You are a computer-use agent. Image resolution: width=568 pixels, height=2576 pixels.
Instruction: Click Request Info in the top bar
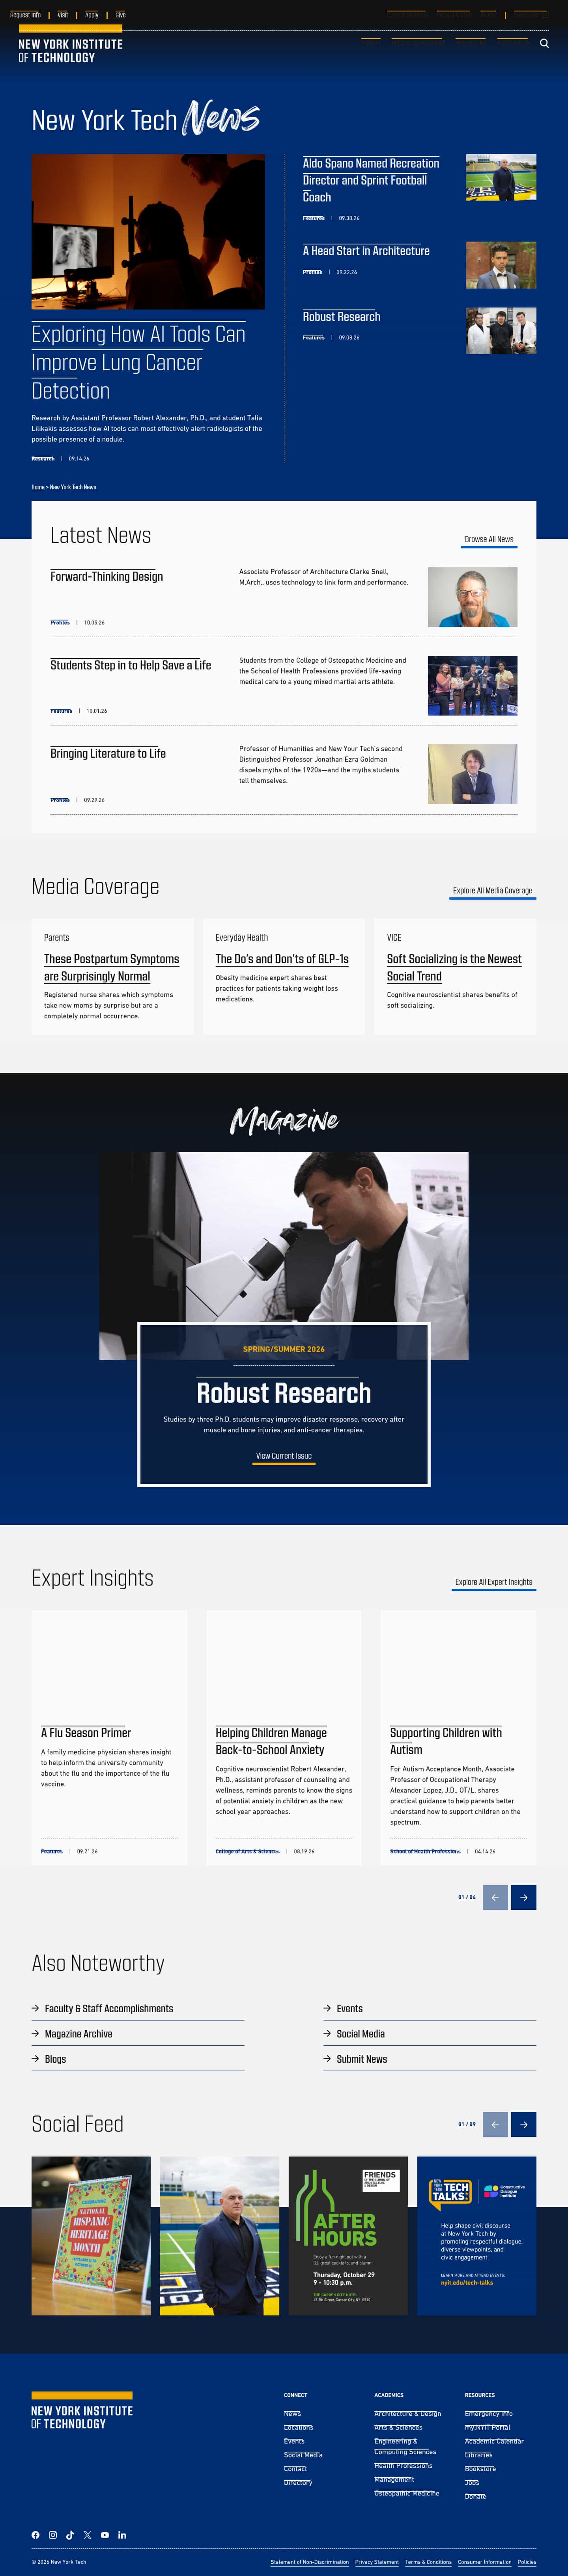tap(25, 15)
